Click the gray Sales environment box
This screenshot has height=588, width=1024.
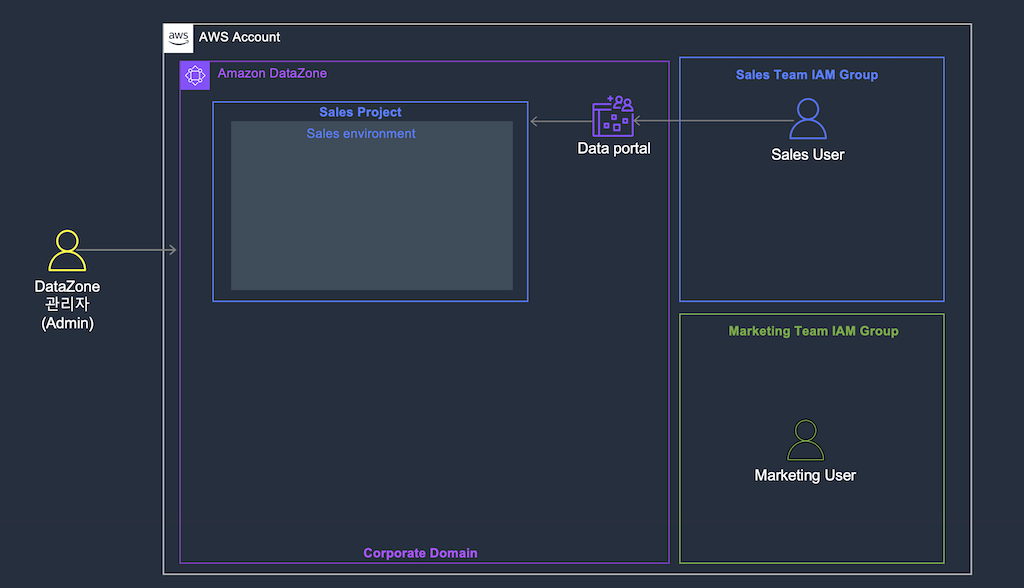(x=372, y=205)
